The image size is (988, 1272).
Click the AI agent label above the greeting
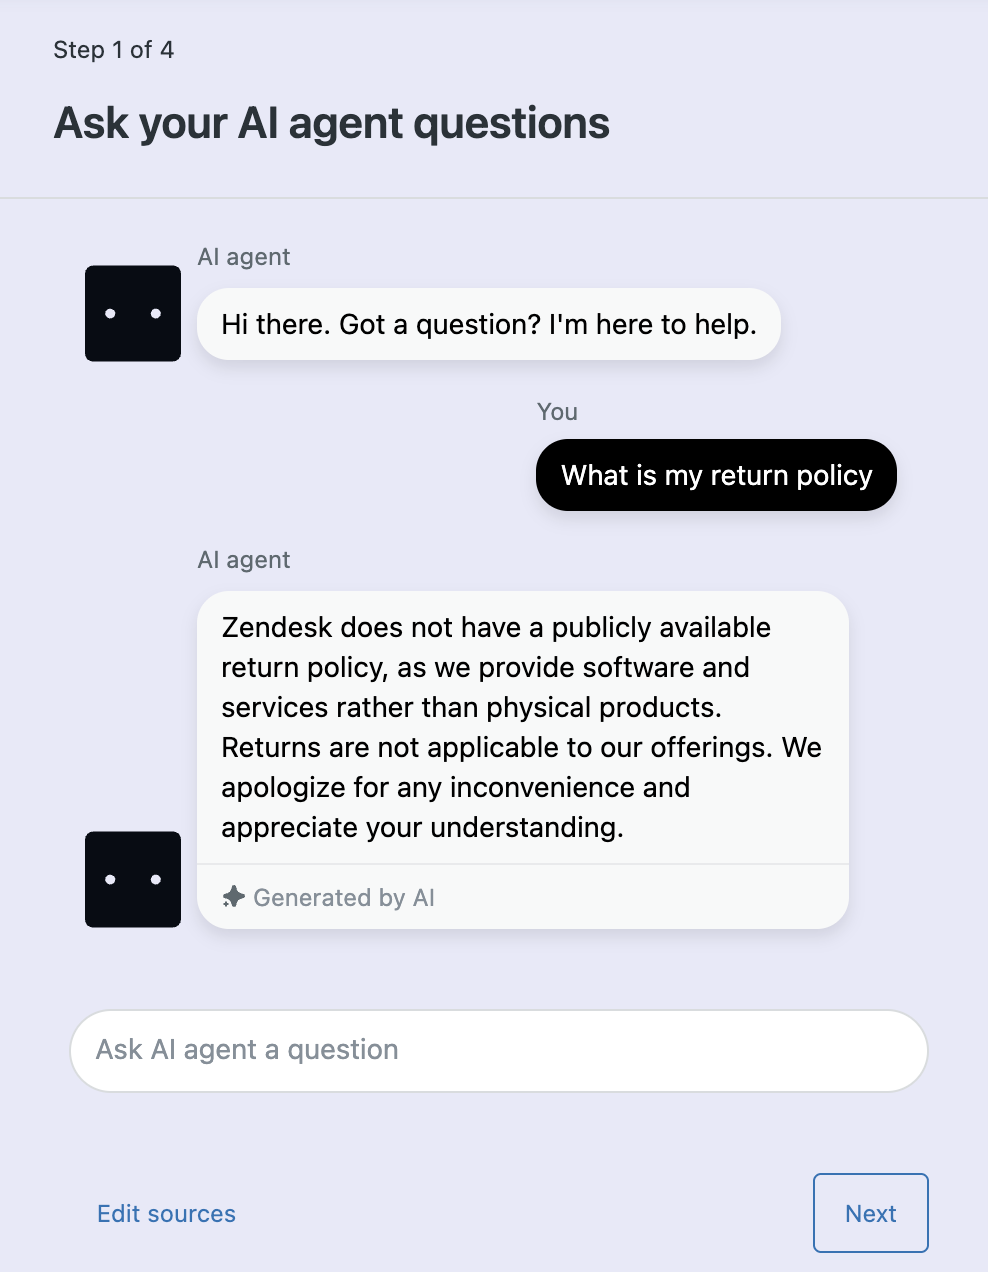click(244, 257)
